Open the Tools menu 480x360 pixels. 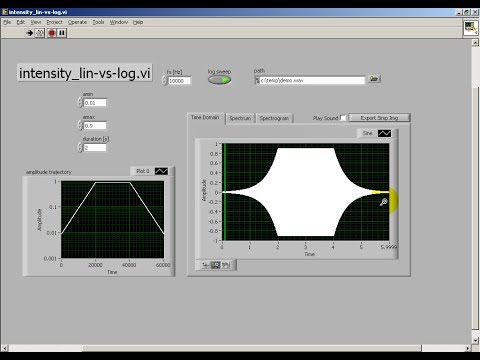click(98, 22)
